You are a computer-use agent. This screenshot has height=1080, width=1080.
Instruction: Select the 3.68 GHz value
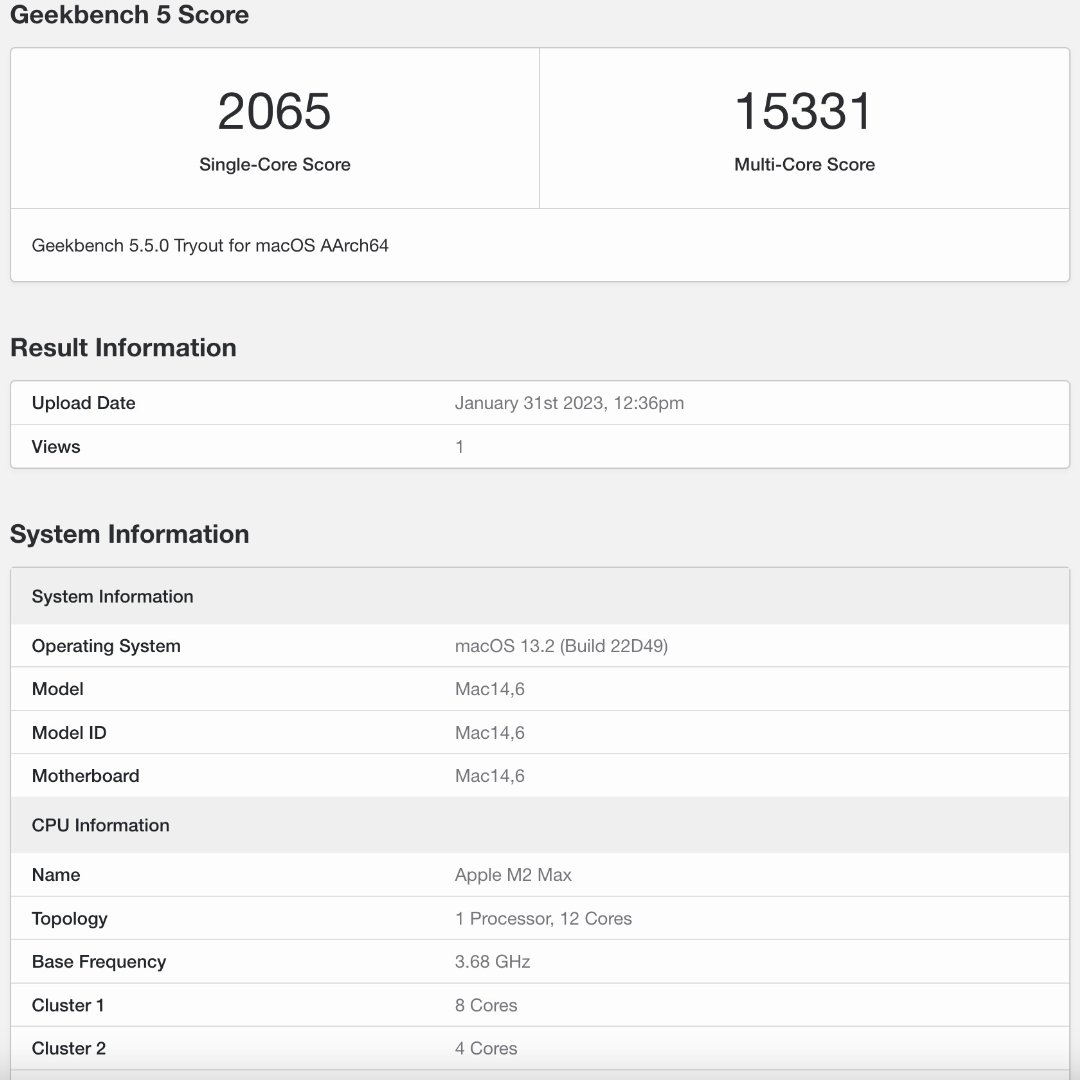click(492, 962)
